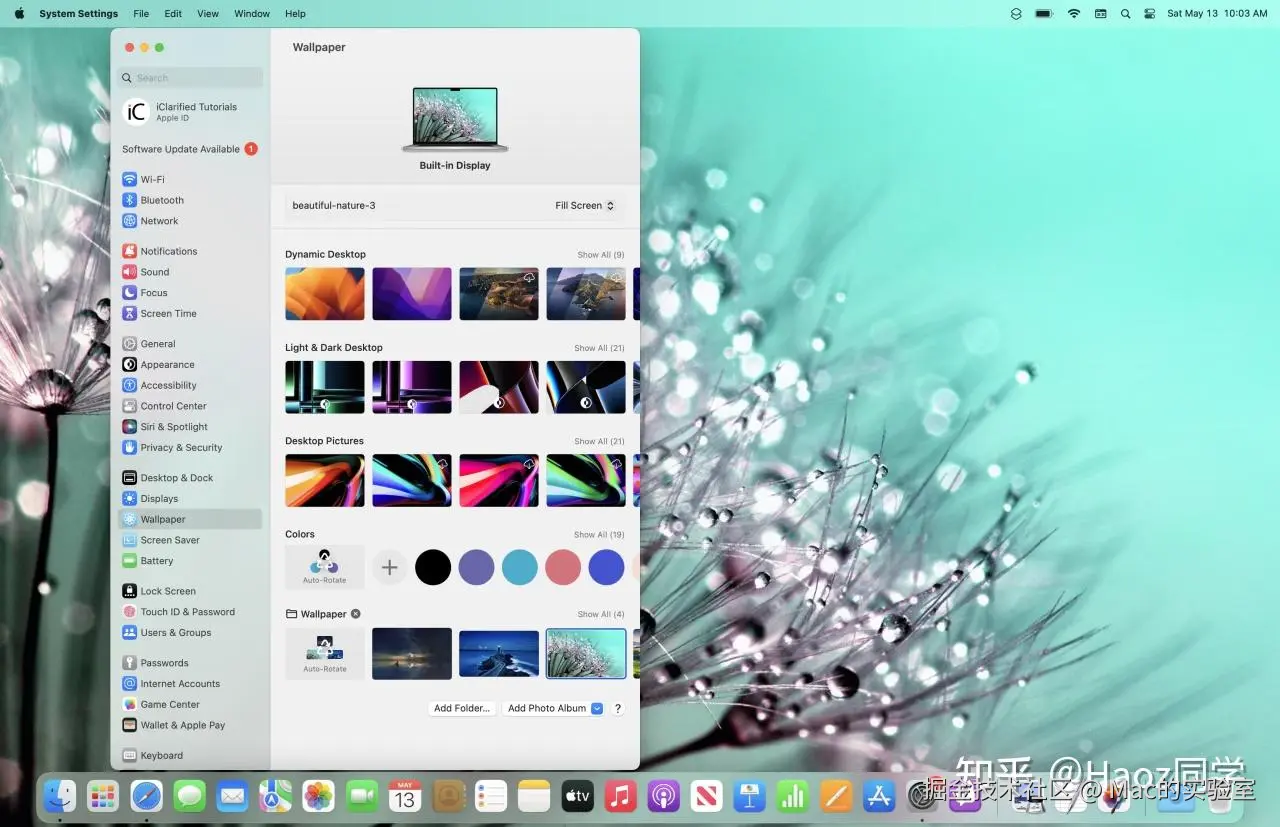The width and height of the screenshot is (1280, 827).
Task: Show all Wallpaper folder images
Action: coord(601,614)
